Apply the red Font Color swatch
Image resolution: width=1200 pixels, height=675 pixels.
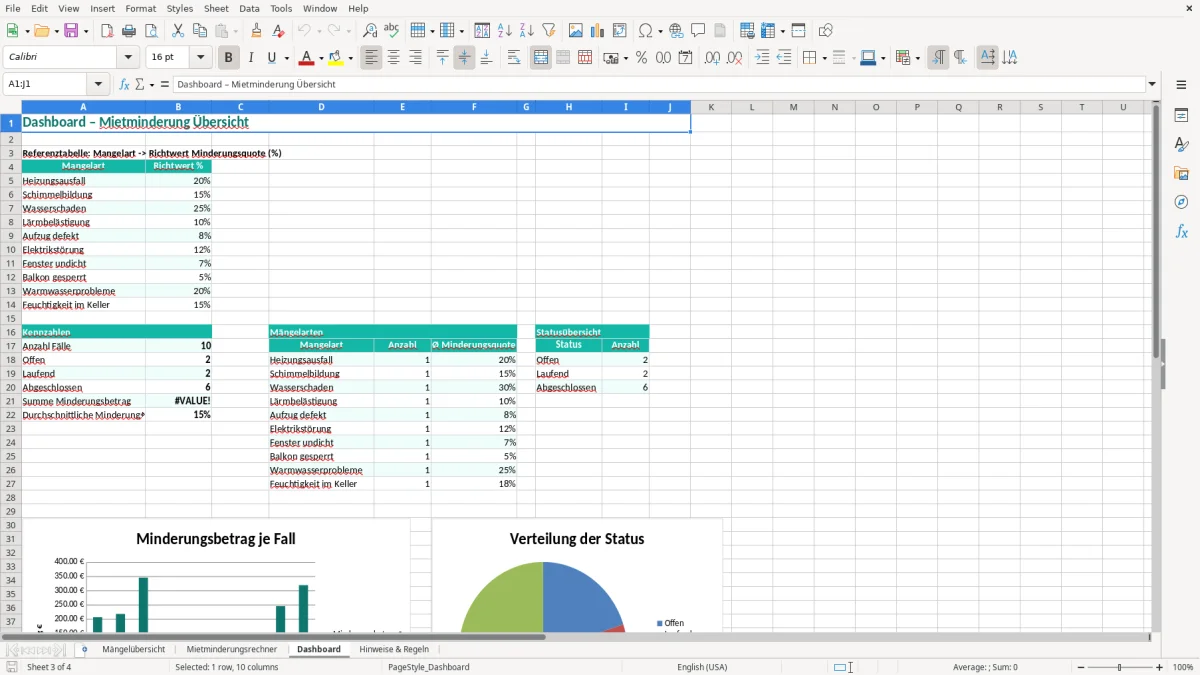click(x=306, y=58)
